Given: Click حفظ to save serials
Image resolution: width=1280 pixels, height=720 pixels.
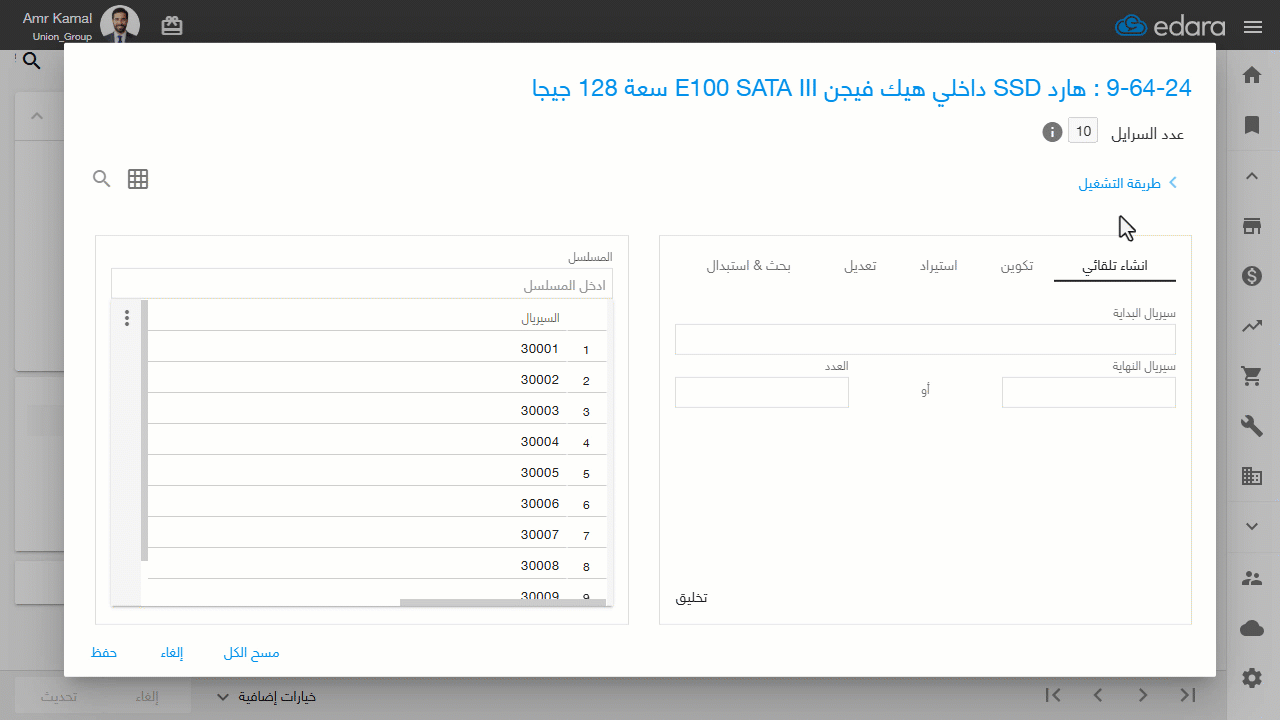Looking at the screenshot, I should click(x=104, y=653).
